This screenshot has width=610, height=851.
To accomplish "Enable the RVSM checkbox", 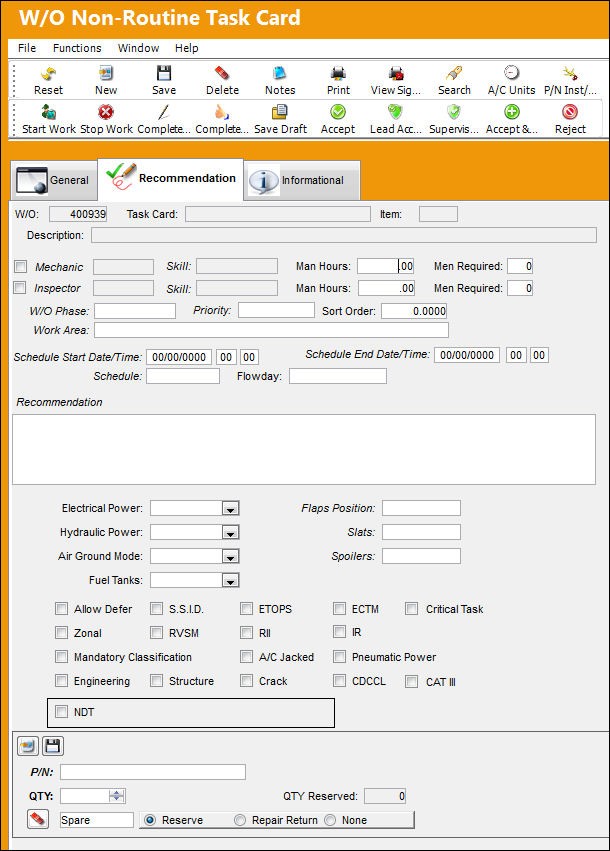I will coord(156,632).
